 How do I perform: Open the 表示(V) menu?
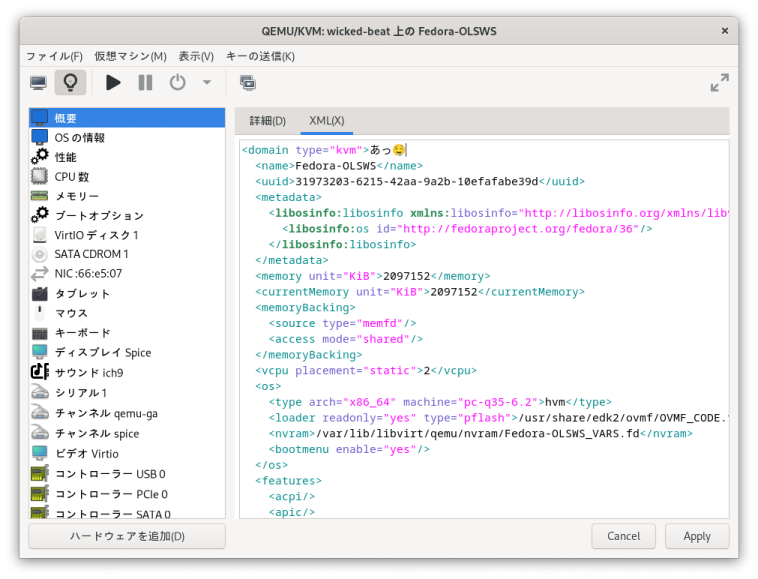[x=196, y=56]
